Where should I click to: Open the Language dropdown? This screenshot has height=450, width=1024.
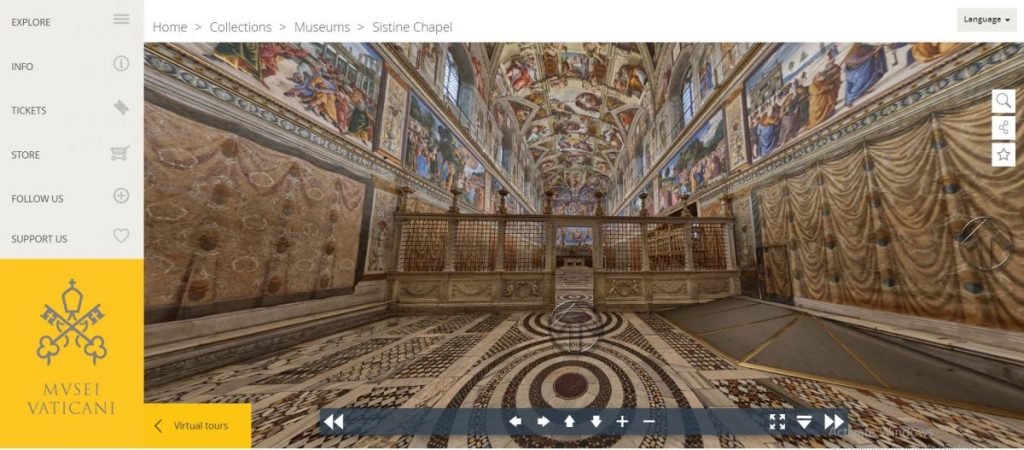coord(986,20)
